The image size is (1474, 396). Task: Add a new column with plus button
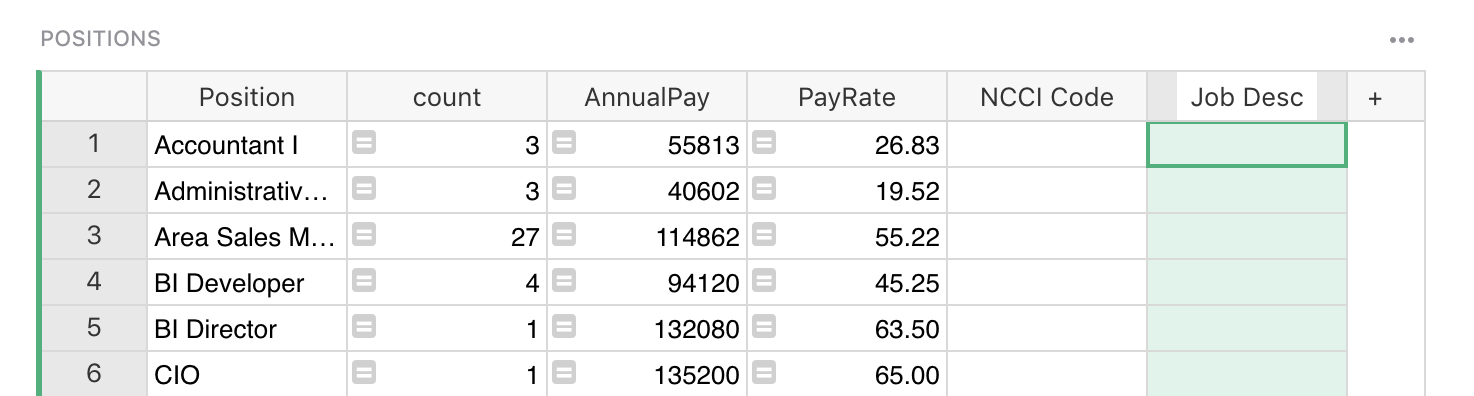[1375, 98]
